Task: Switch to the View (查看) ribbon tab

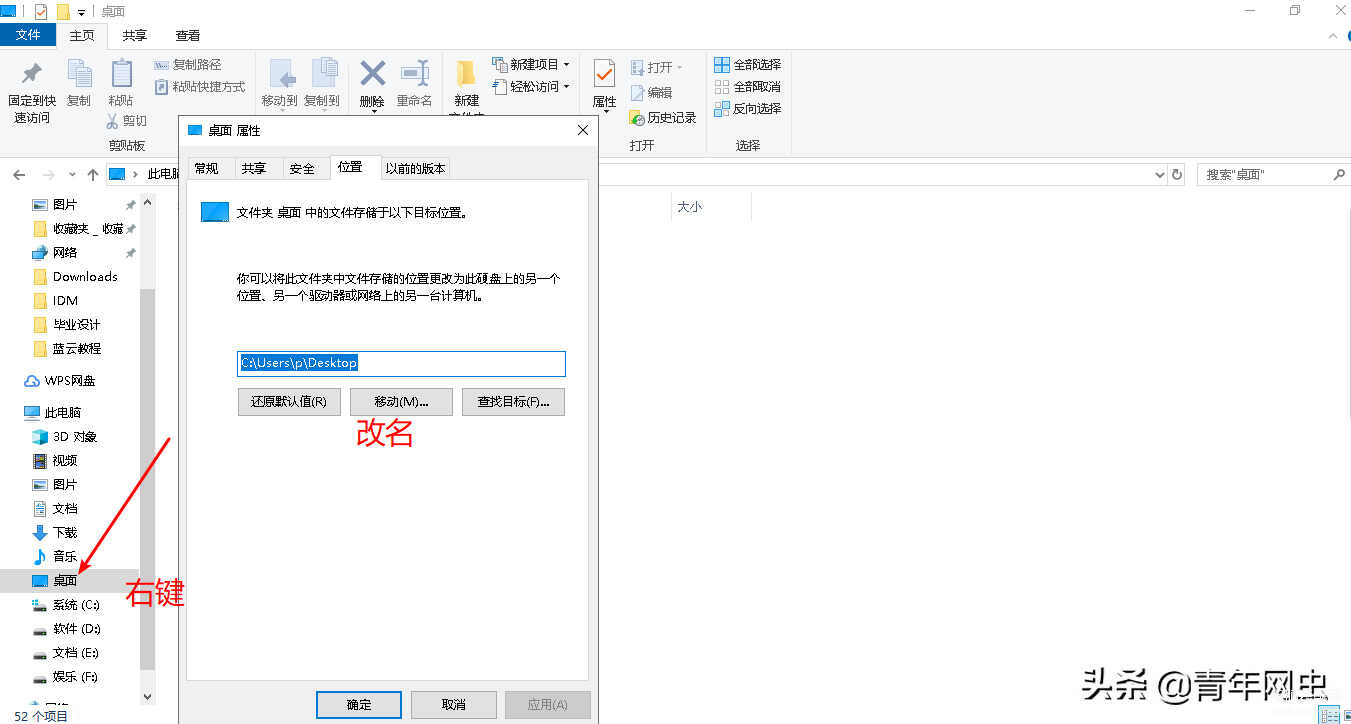Action: point(188,36)
